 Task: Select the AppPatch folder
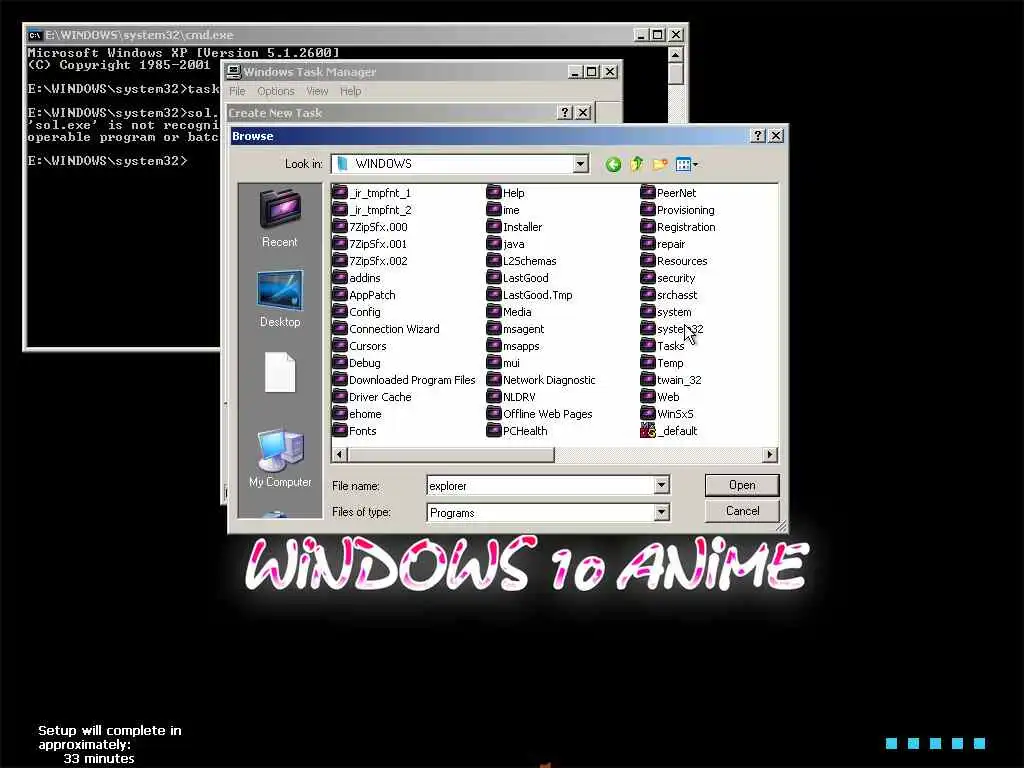[x=364, y=295]
